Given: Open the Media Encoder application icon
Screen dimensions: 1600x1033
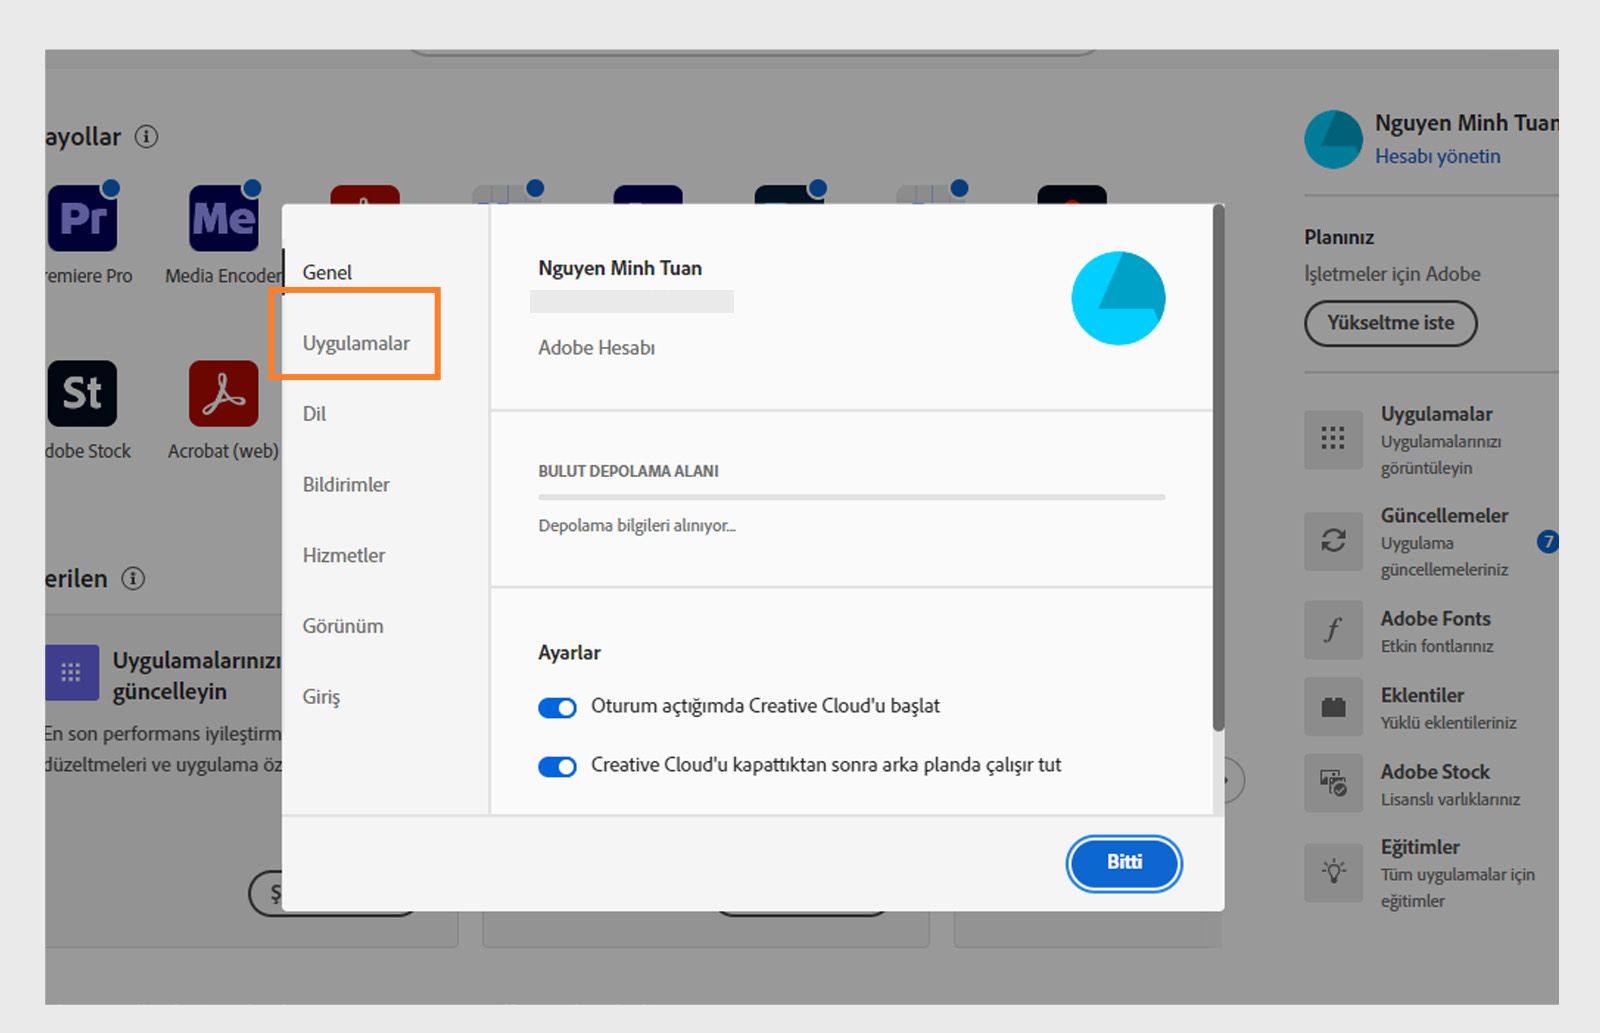Looking at the screenshot, I should point(222,213).
